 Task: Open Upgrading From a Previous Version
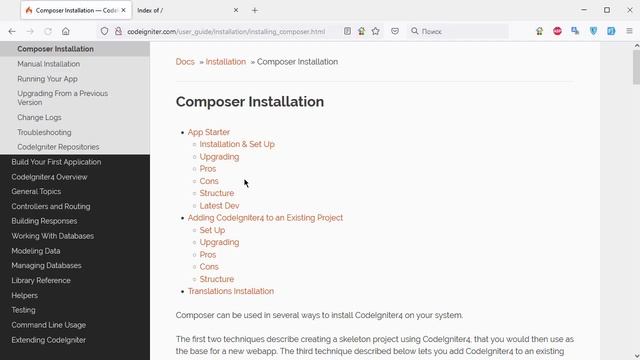click(62, 98)
